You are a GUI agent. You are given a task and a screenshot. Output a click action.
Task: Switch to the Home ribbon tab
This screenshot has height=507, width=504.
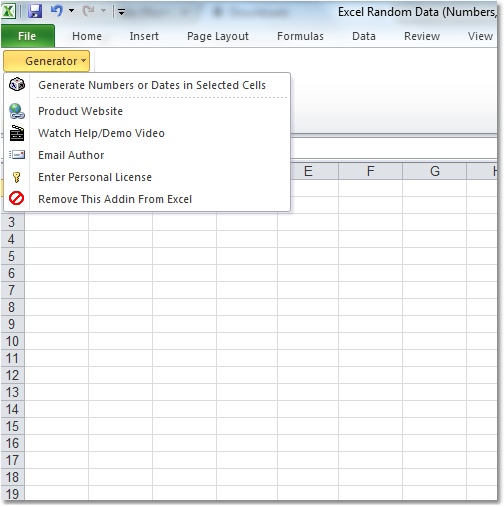[87, 36]
